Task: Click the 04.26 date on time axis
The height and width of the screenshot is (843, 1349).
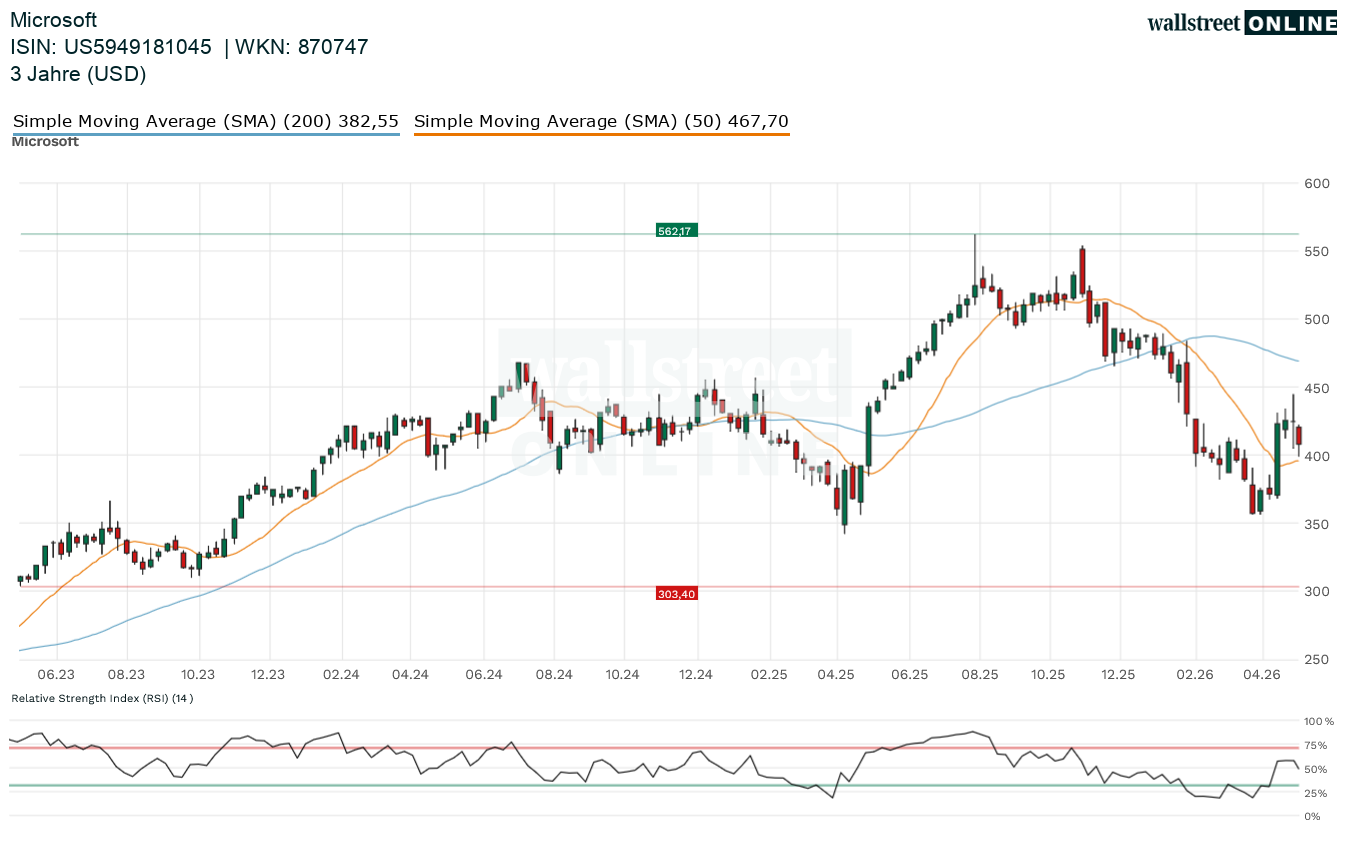Action: 1262,675
